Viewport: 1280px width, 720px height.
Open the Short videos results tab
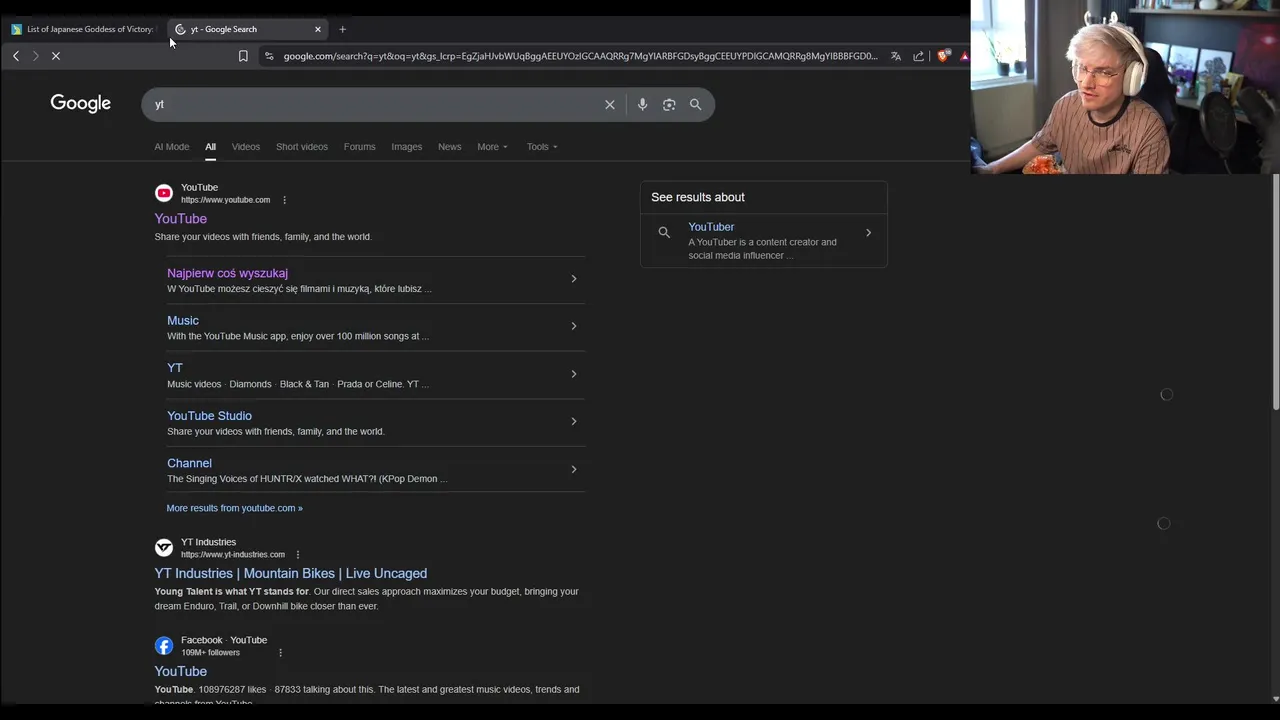click(x=302, y=147)
